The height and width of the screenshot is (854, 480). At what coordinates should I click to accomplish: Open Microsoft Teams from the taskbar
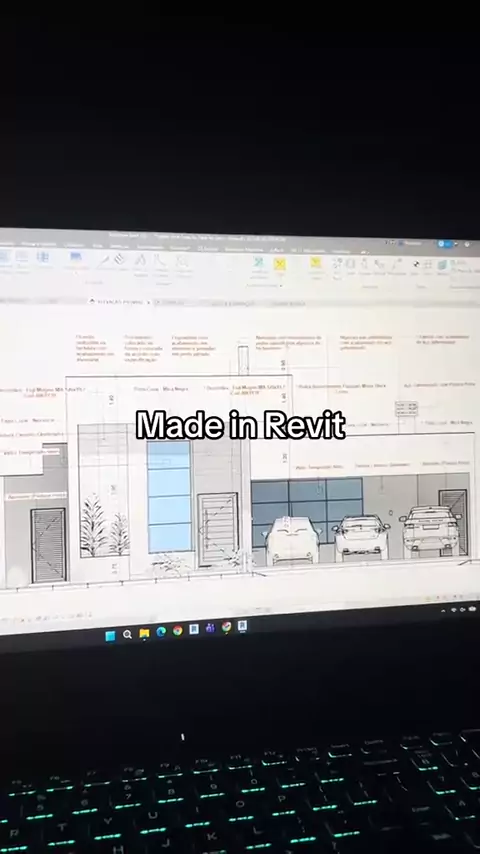210,628
